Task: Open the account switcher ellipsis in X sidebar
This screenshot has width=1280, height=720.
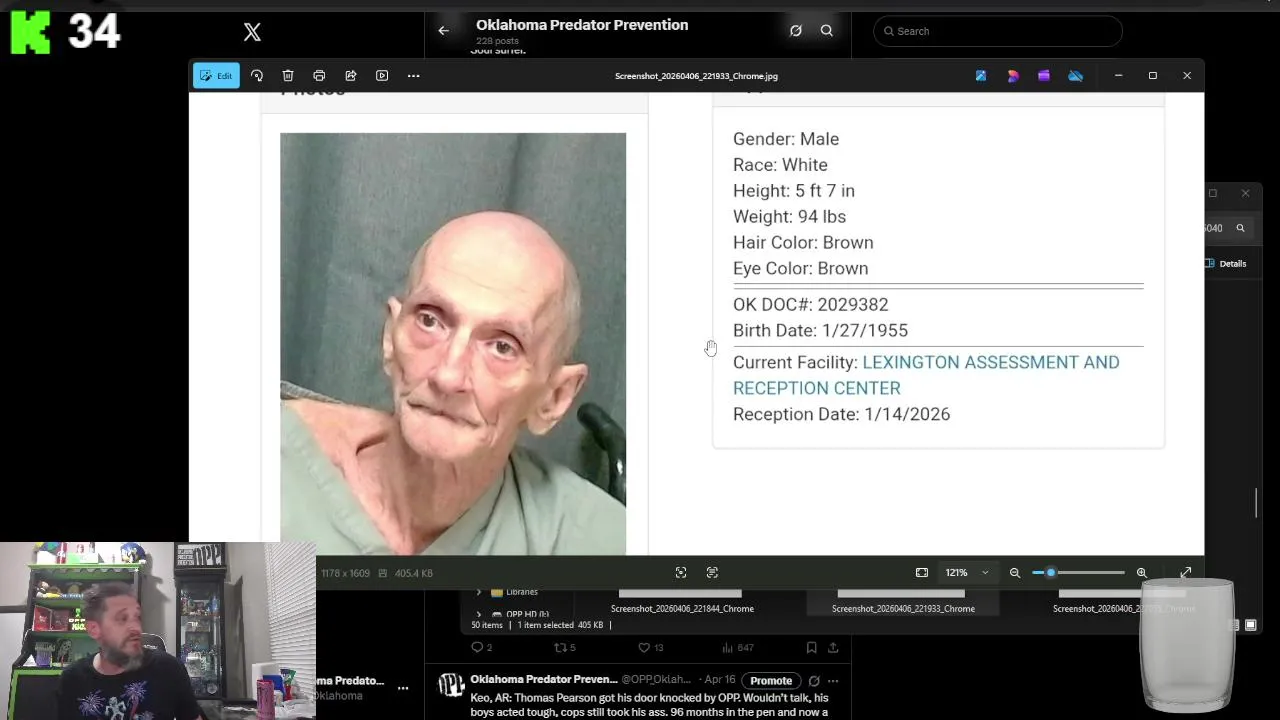Action: click(x=403, y=688)
